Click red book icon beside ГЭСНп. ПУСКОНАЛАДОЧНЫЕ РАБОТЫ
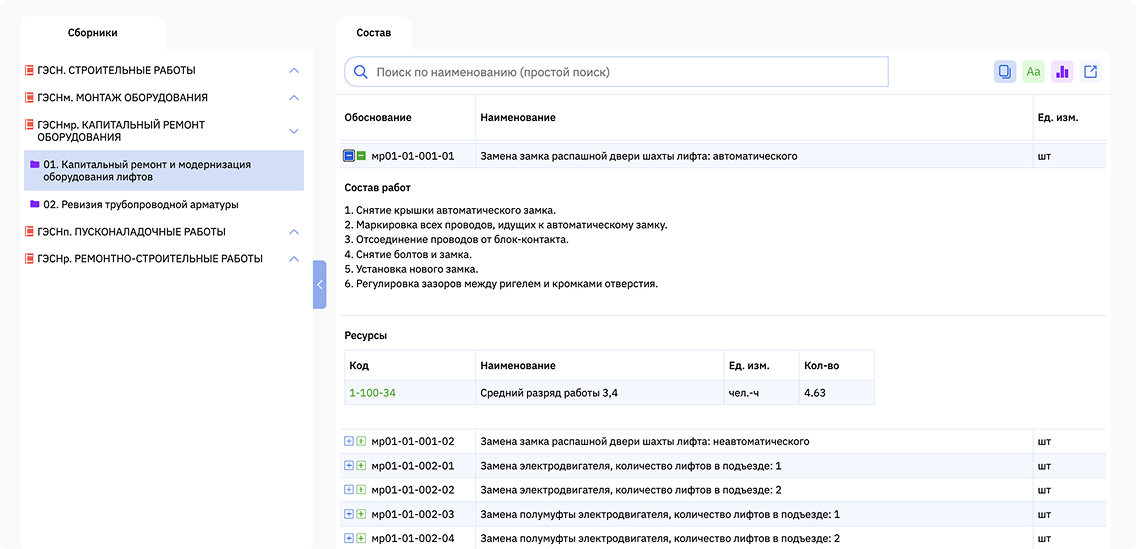 tap(30, 232)
